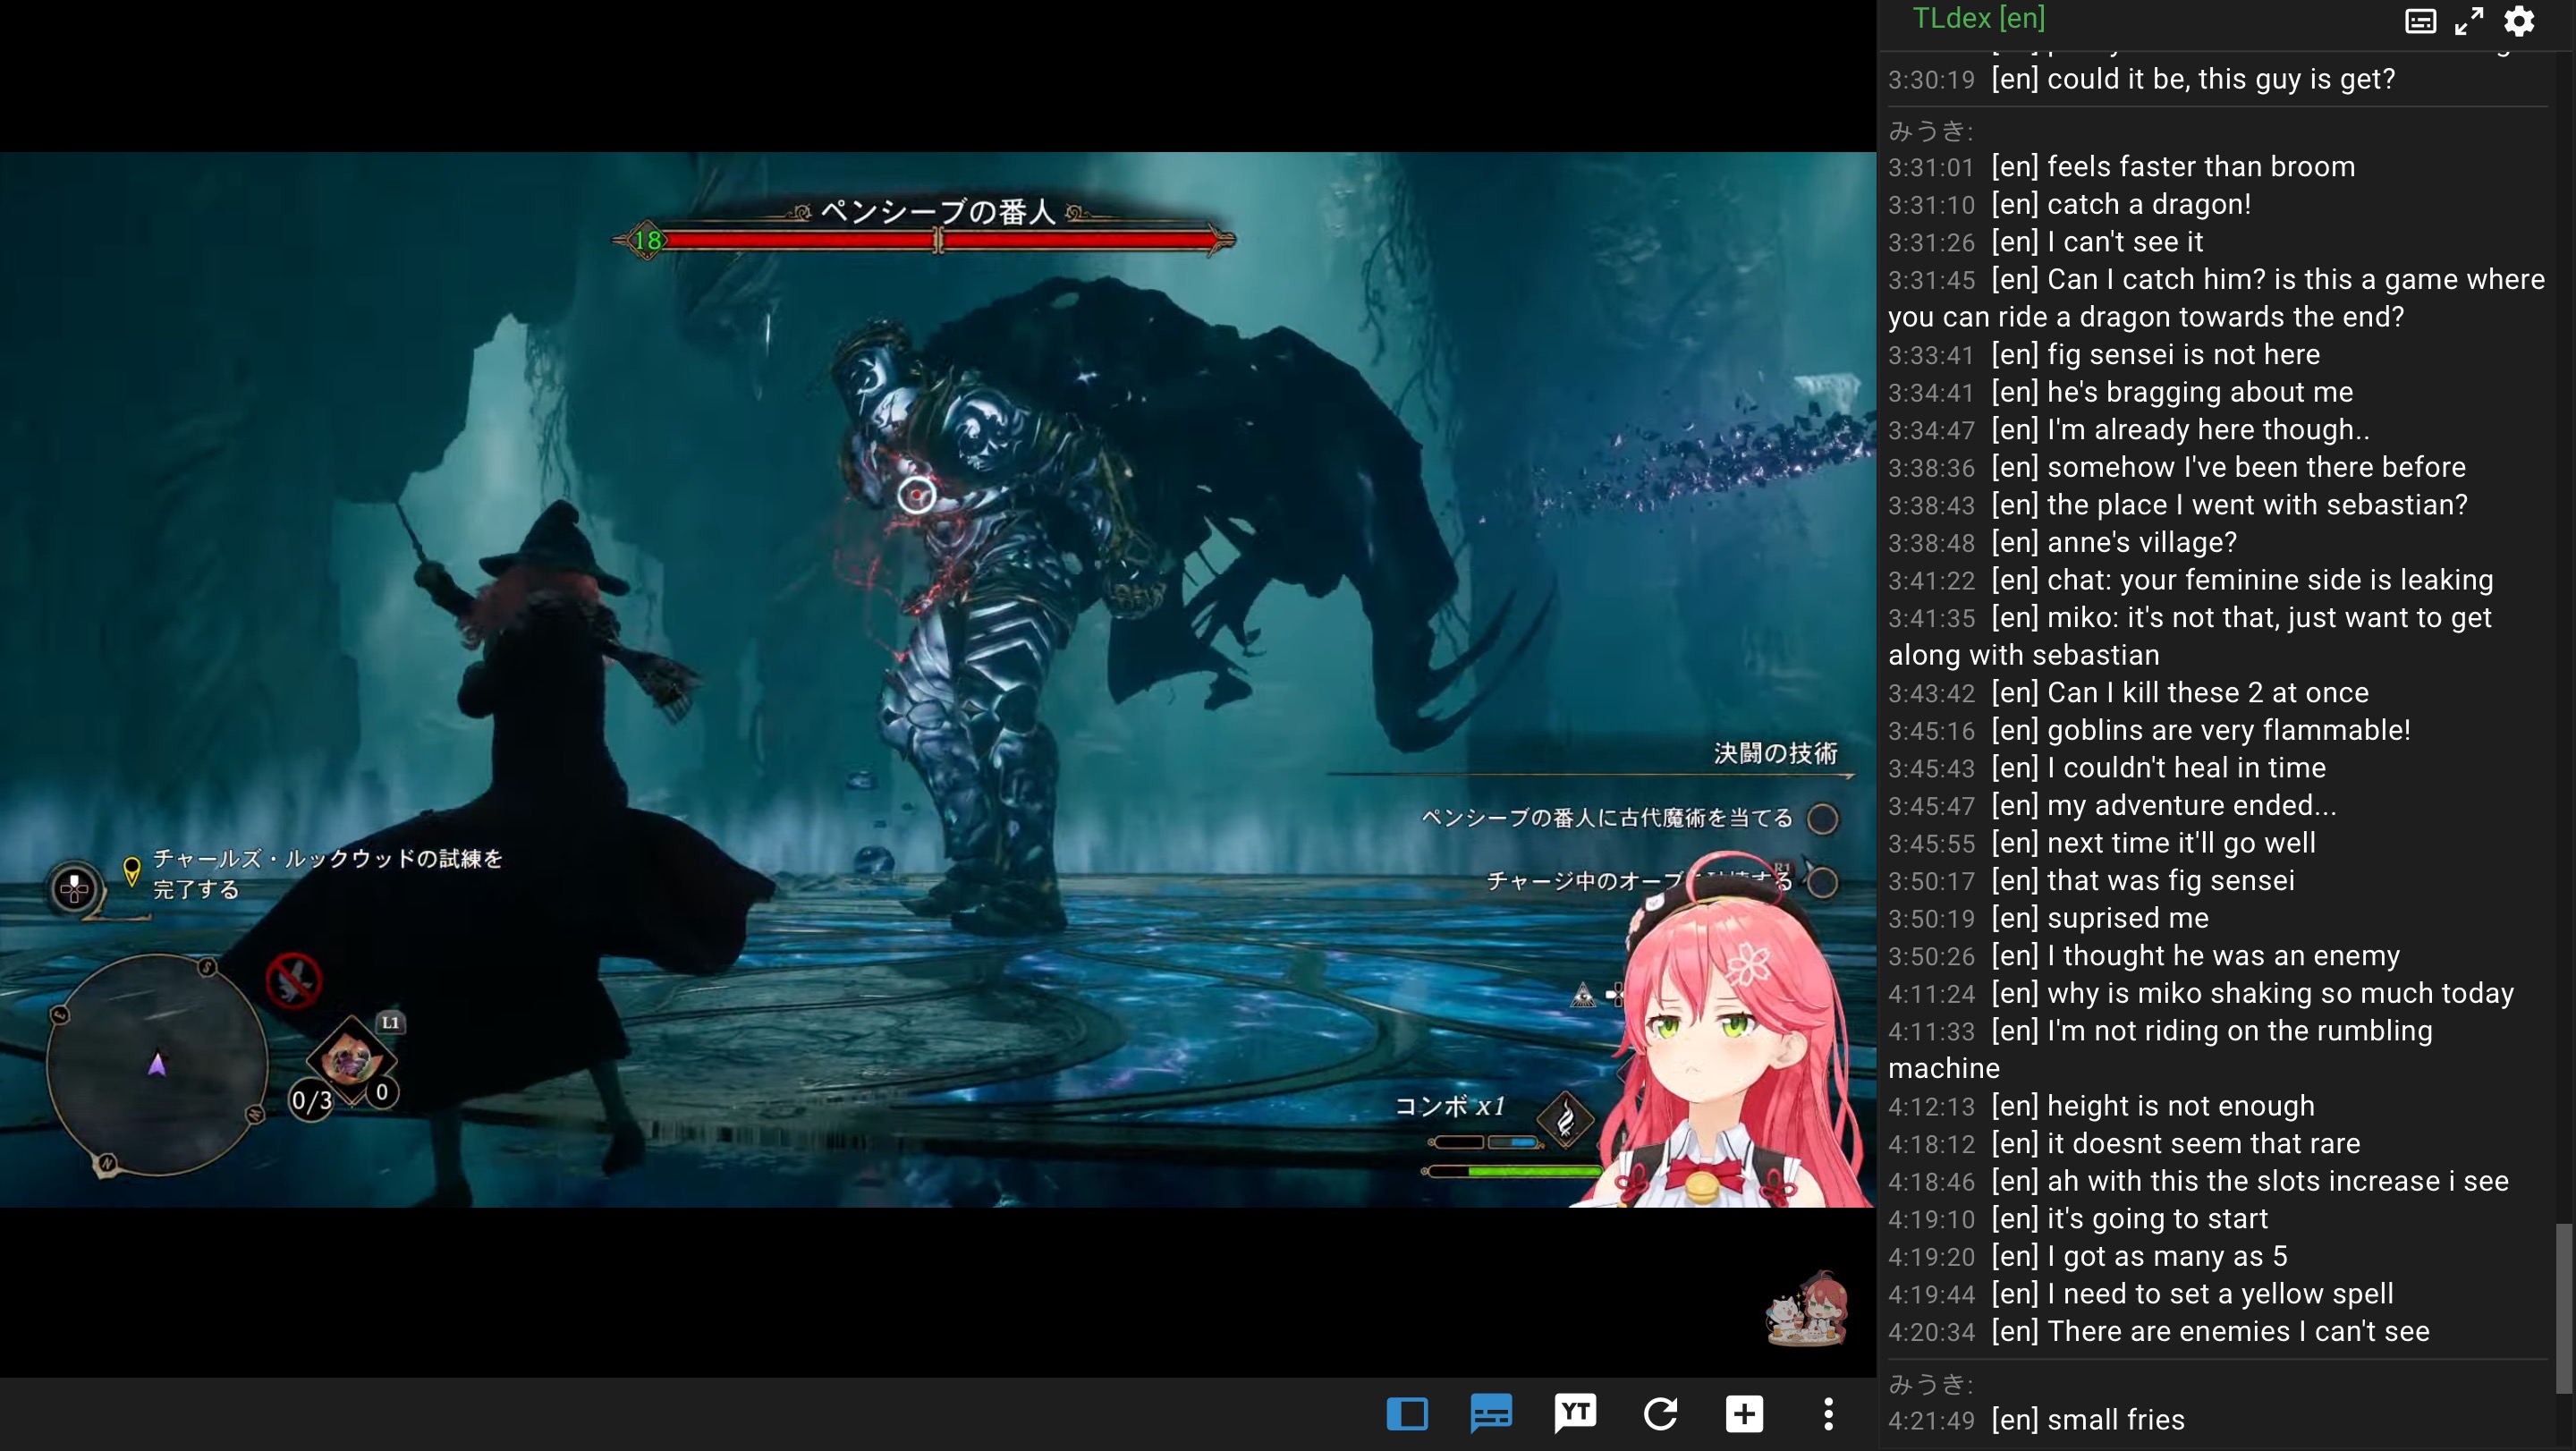Click the yellow quest marker pin icon
Viewport: 2576px width, 1451px height.
point(131,871)
